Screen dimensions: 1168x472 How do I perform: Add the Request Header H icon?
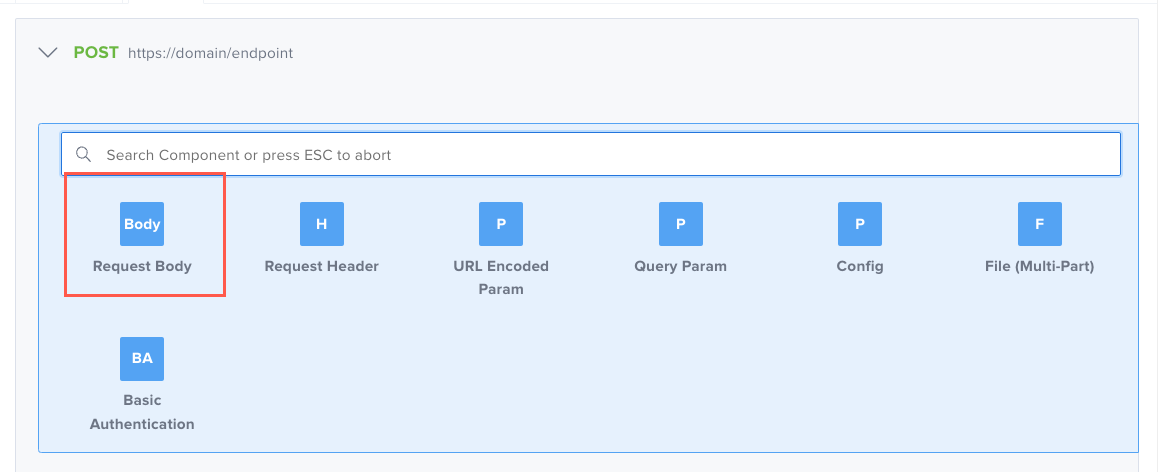point(321,224)
